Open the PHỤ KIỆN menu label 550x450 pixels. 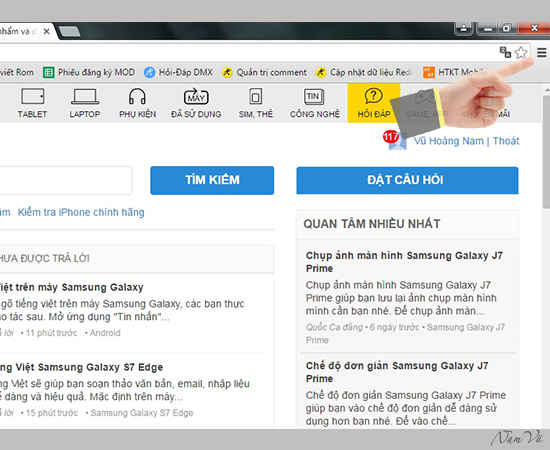[x=138, y=114]
